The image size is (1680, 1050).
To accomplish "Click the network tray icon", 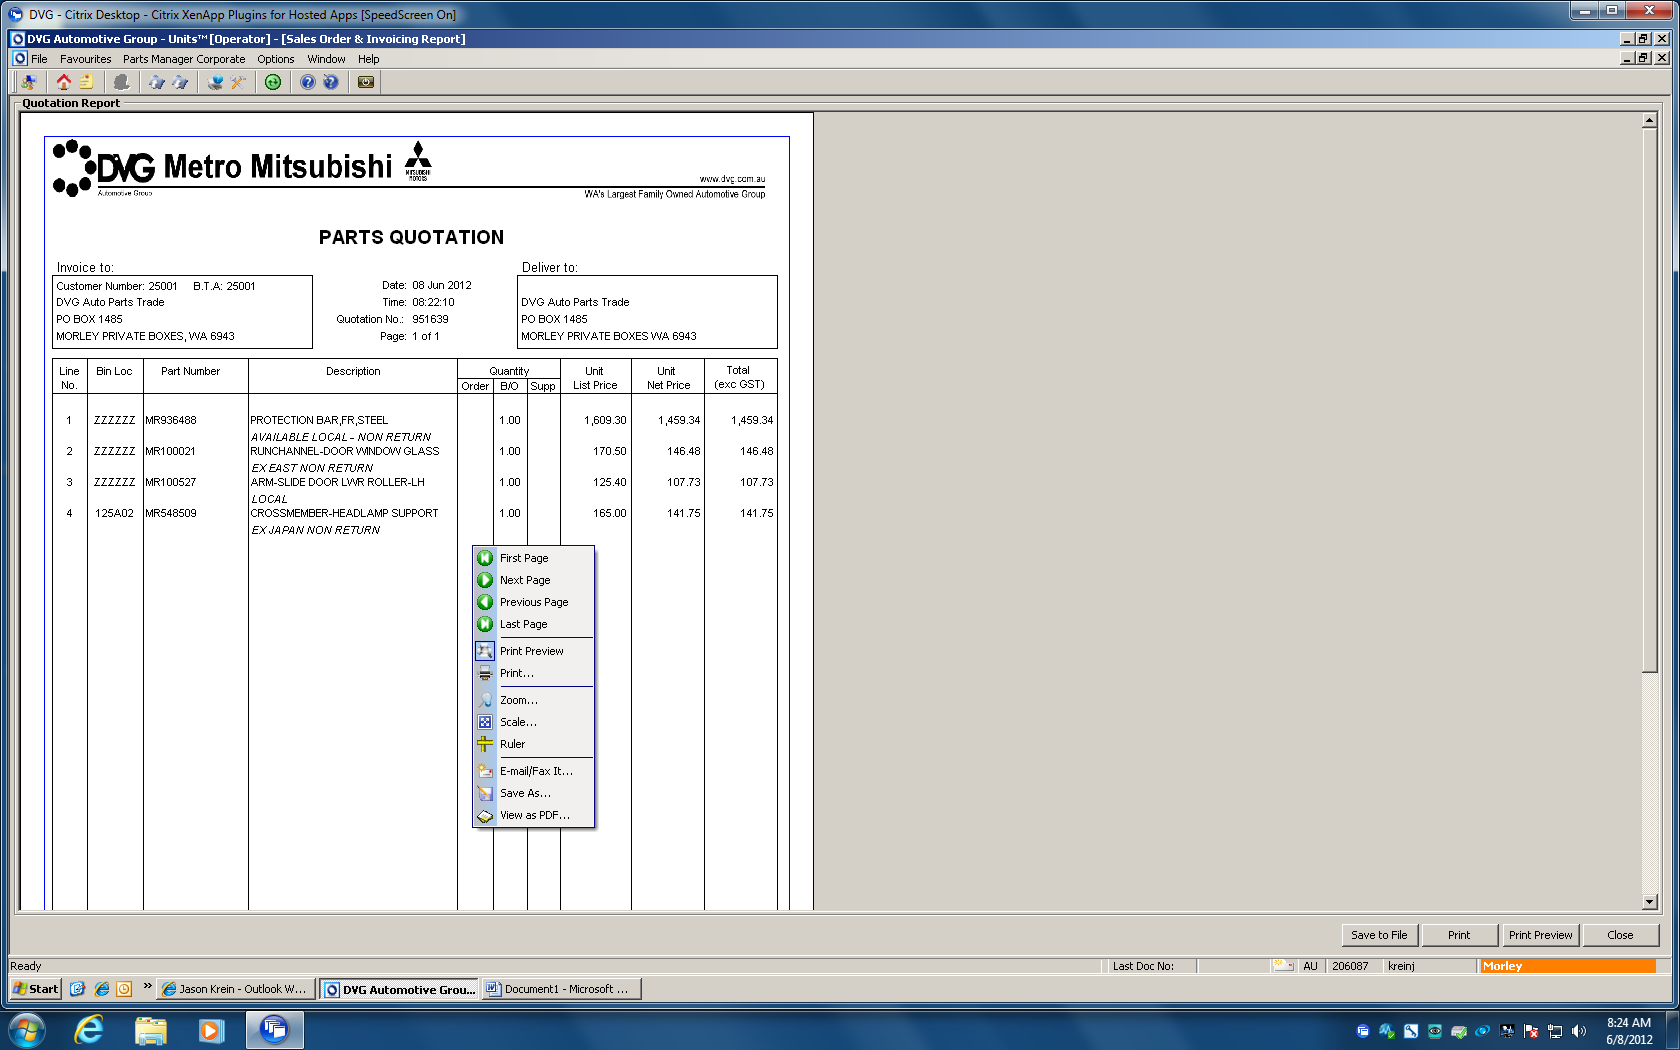I will click(x=1555, y=1031).
